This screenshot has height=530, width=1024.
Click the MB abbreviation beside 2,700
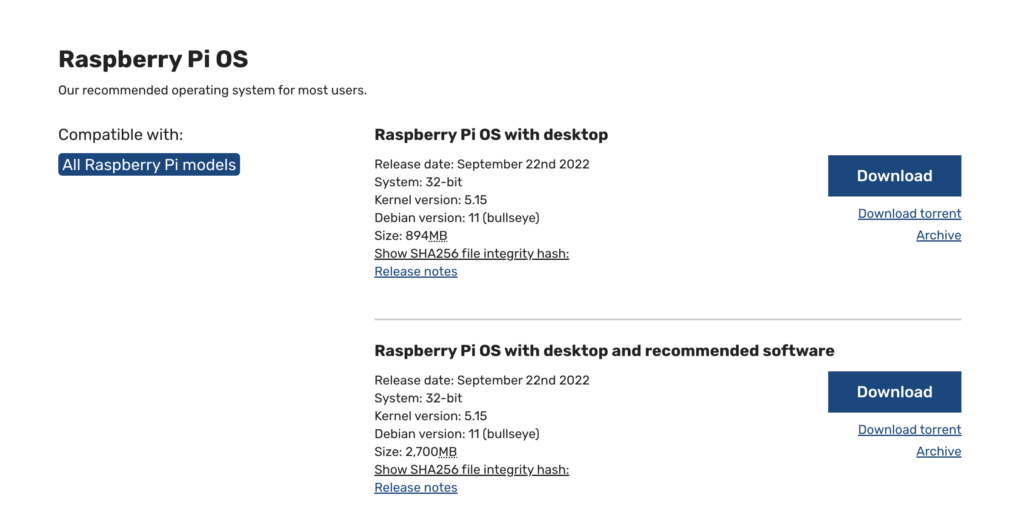(x=447, y=452)
